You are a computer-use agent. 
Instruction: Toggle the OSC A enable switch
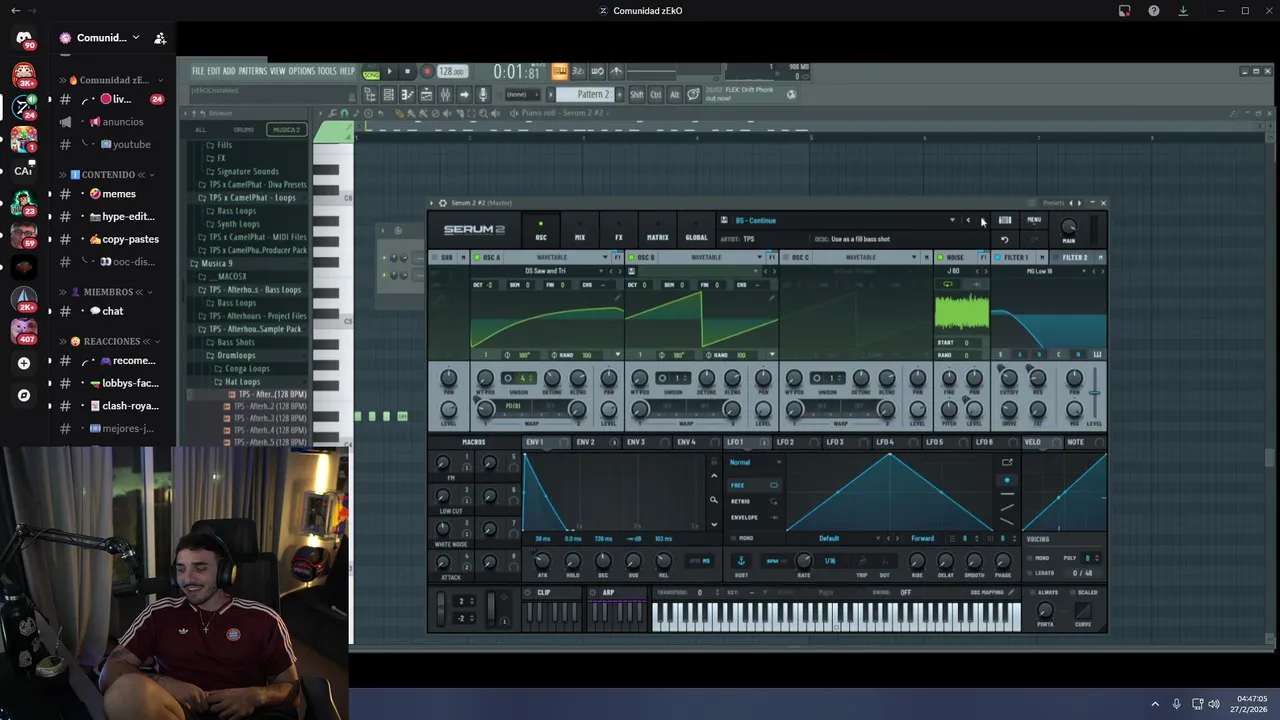point(477,257)
